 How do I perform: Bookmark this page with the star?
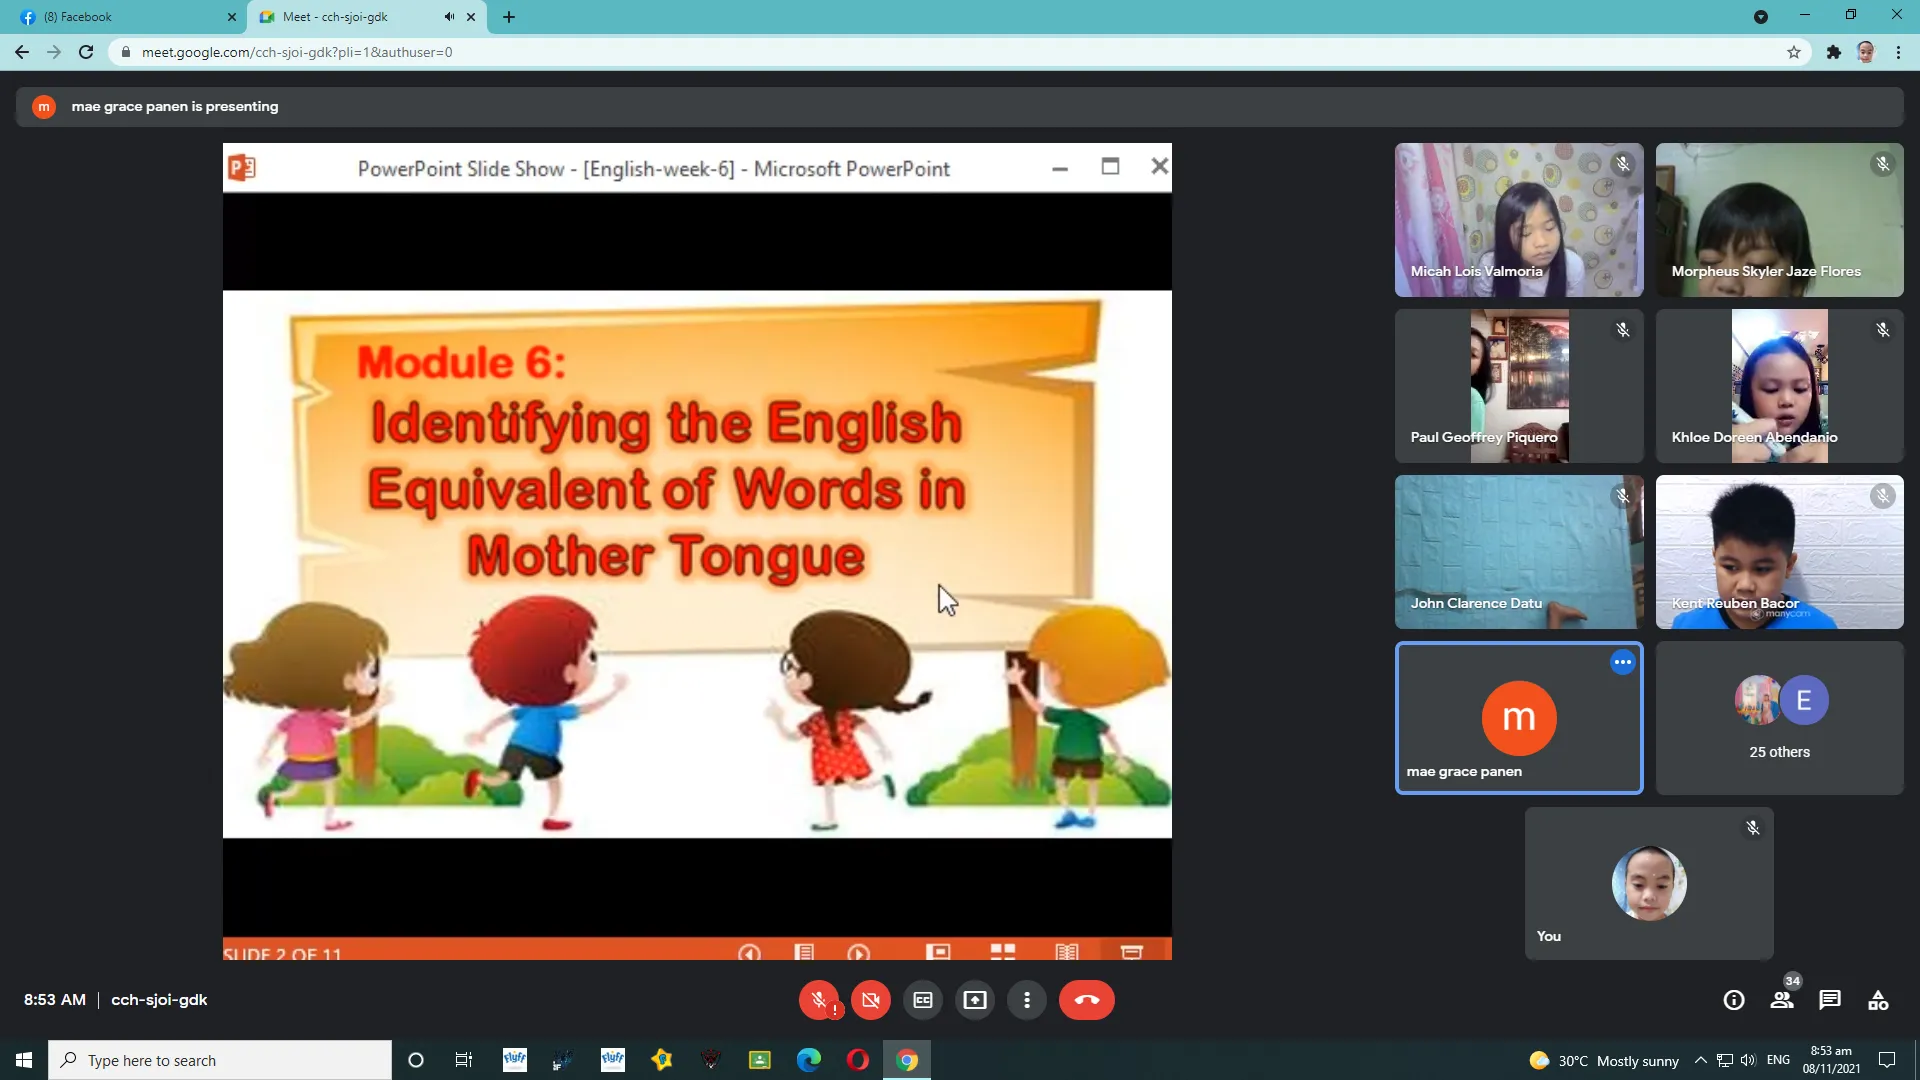[1794, 52]
